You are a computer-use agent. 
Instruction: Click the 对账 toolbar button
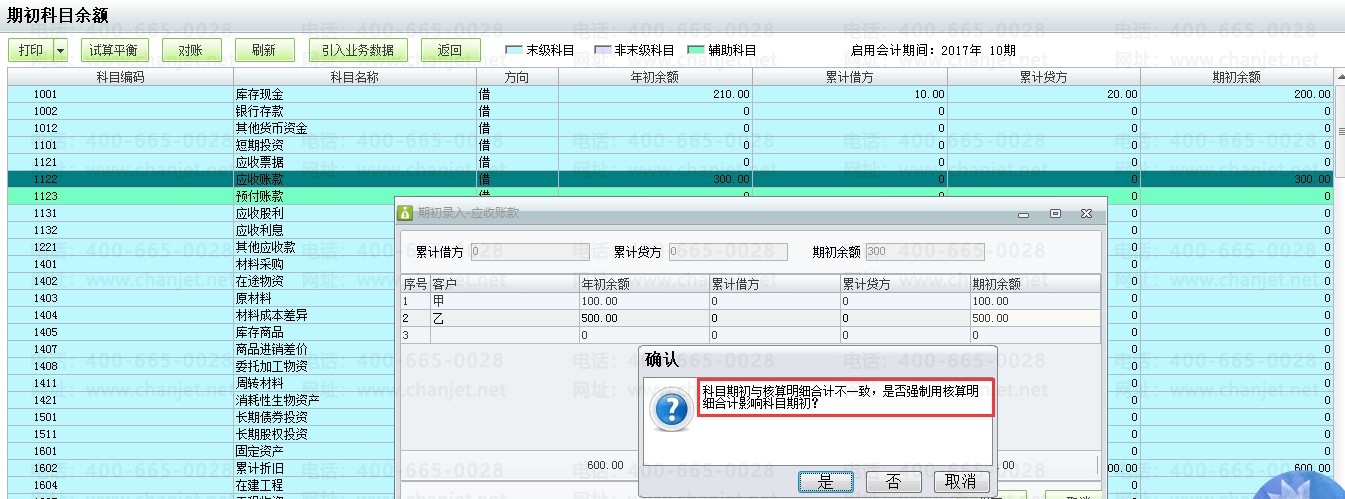[192, 50]
